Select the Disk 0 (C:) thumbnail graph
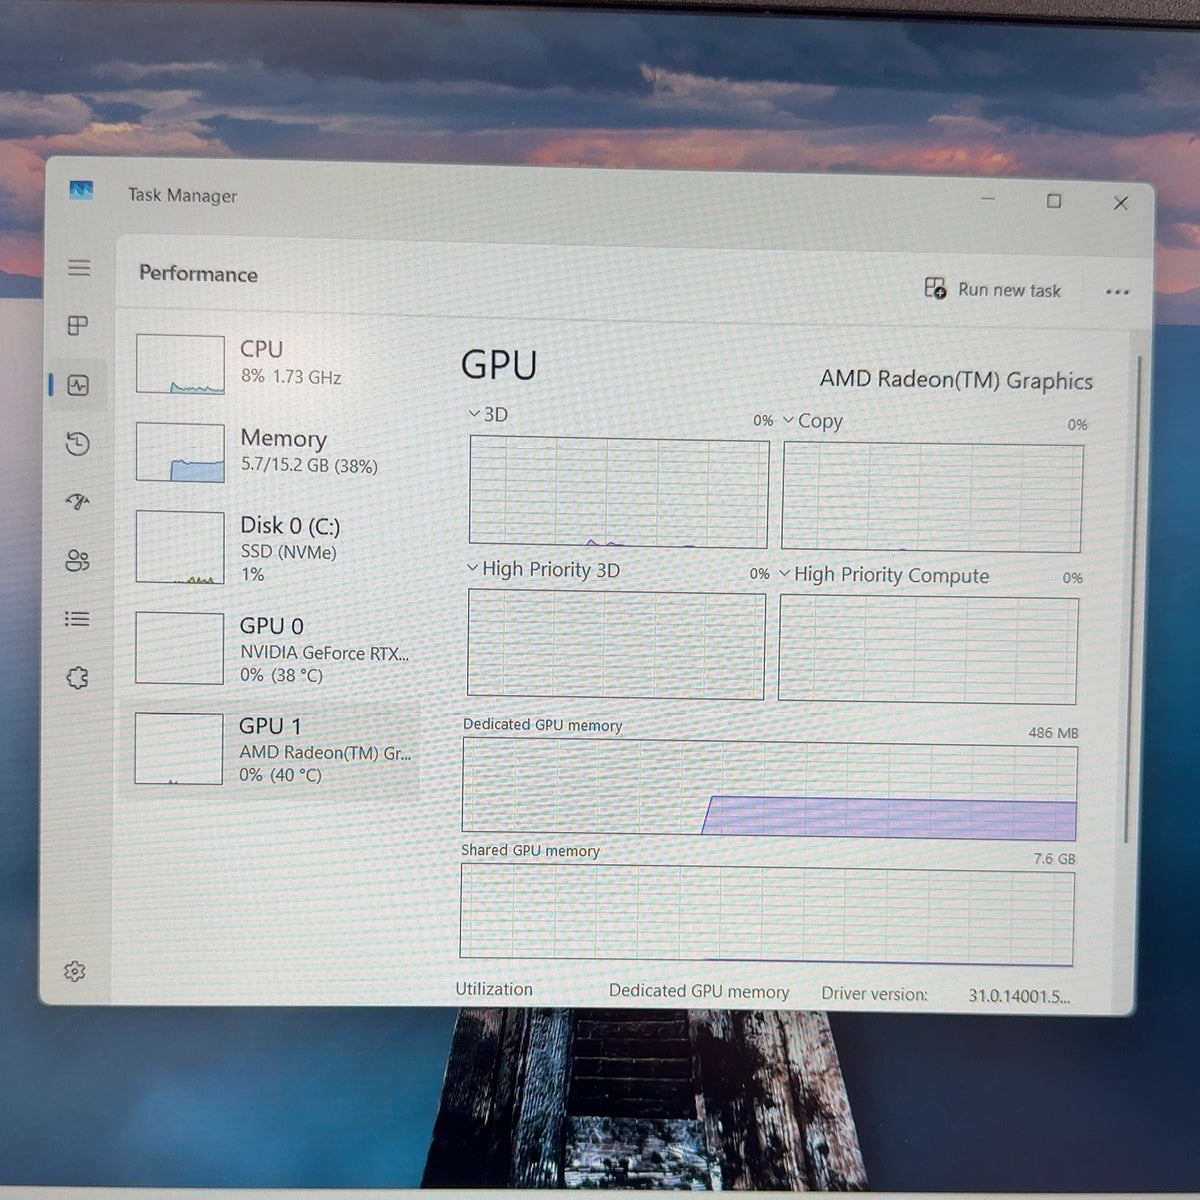 click(180, 547)
